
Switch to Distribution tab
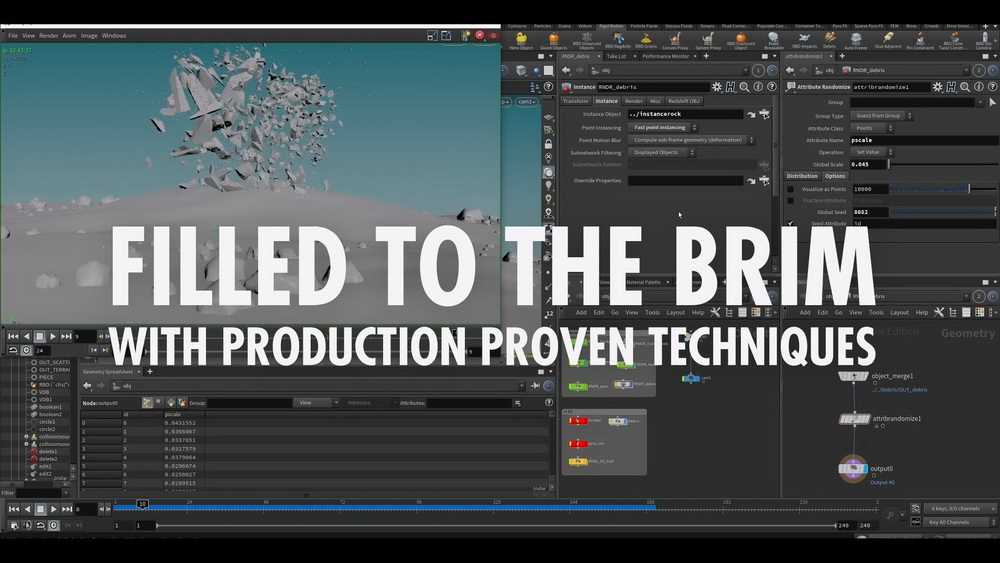click(802, 176)
